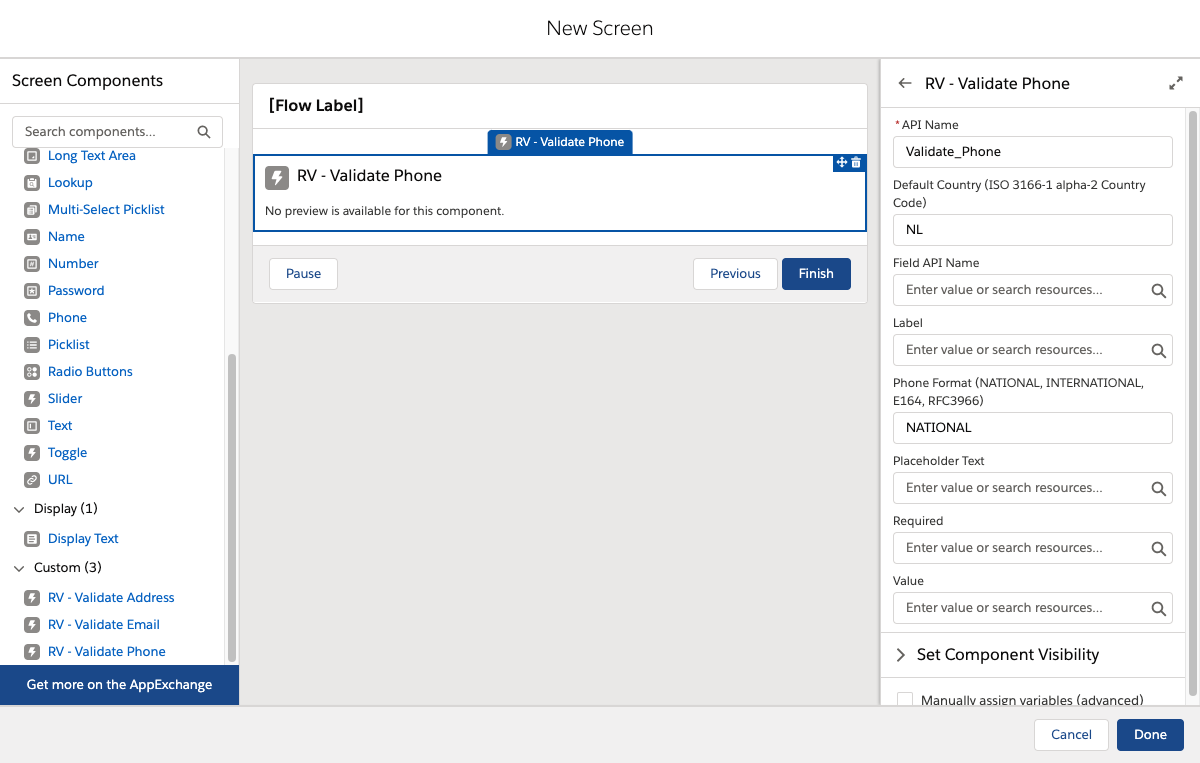Click the Toggle component icon
1200x763 pixels.
click(x=32, y=453)
